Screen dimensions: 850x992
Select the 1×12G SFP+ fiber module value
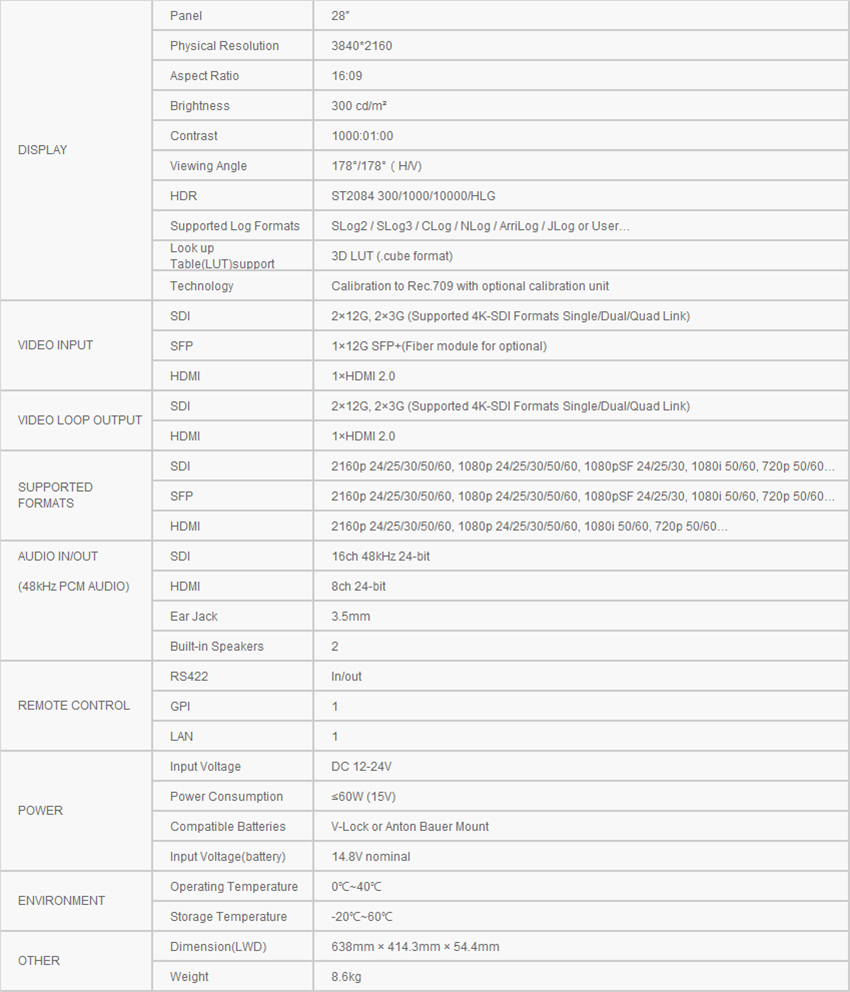pyautogui.click(x=439, y=346)
